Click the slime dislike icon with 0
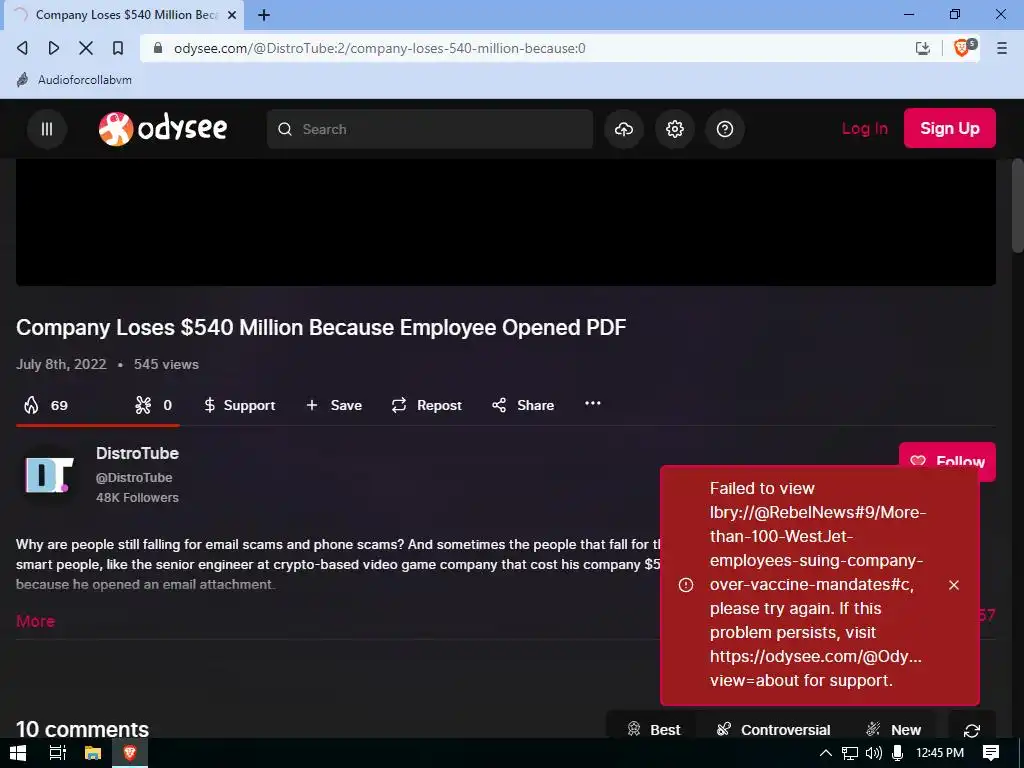This screenshot has height=768, width=1024. (153, 406)
